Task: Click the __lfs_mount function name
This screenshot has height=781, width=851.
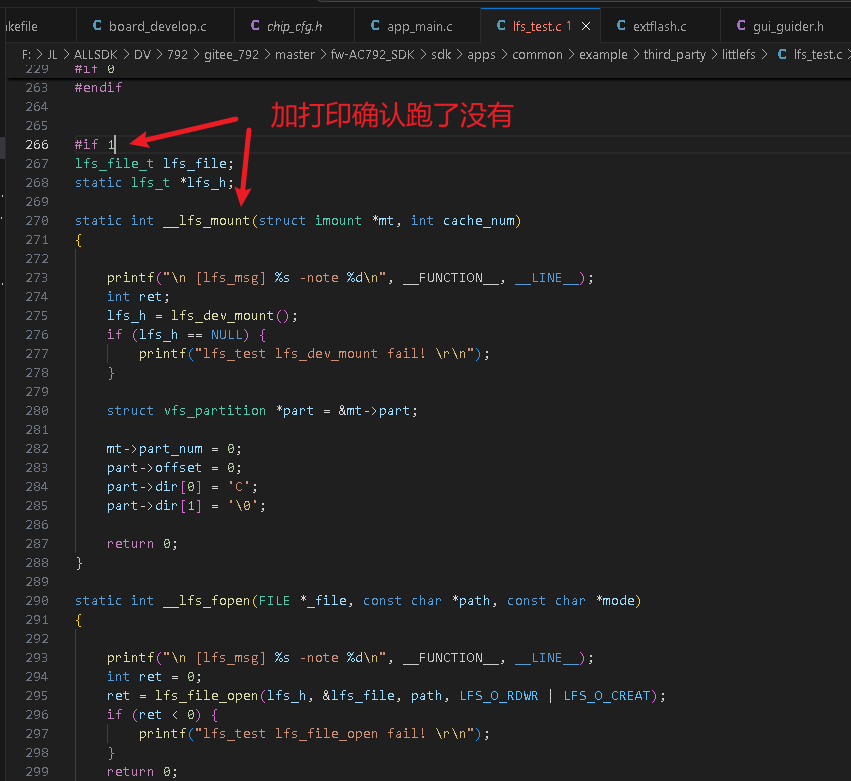Action: coord(207,221)
